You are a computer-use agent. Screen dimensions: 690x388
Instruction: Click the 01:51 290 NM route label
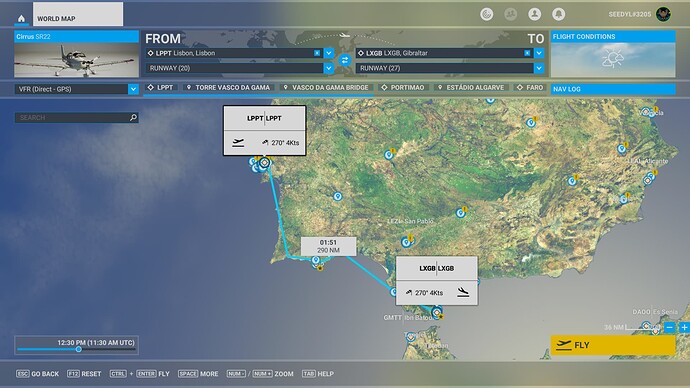click(x=328, y=246)
